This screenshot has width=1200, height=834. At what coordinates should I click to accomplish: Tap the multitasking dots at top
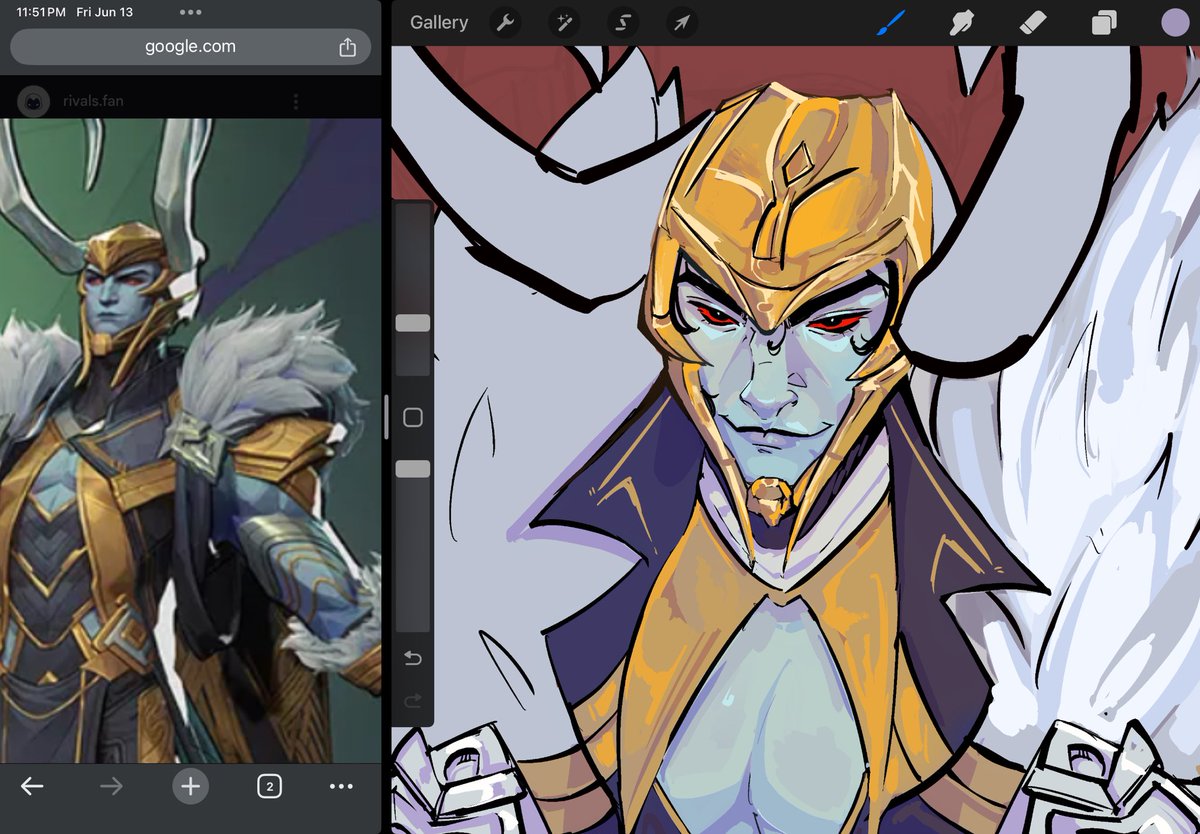(x=190, y=13)
